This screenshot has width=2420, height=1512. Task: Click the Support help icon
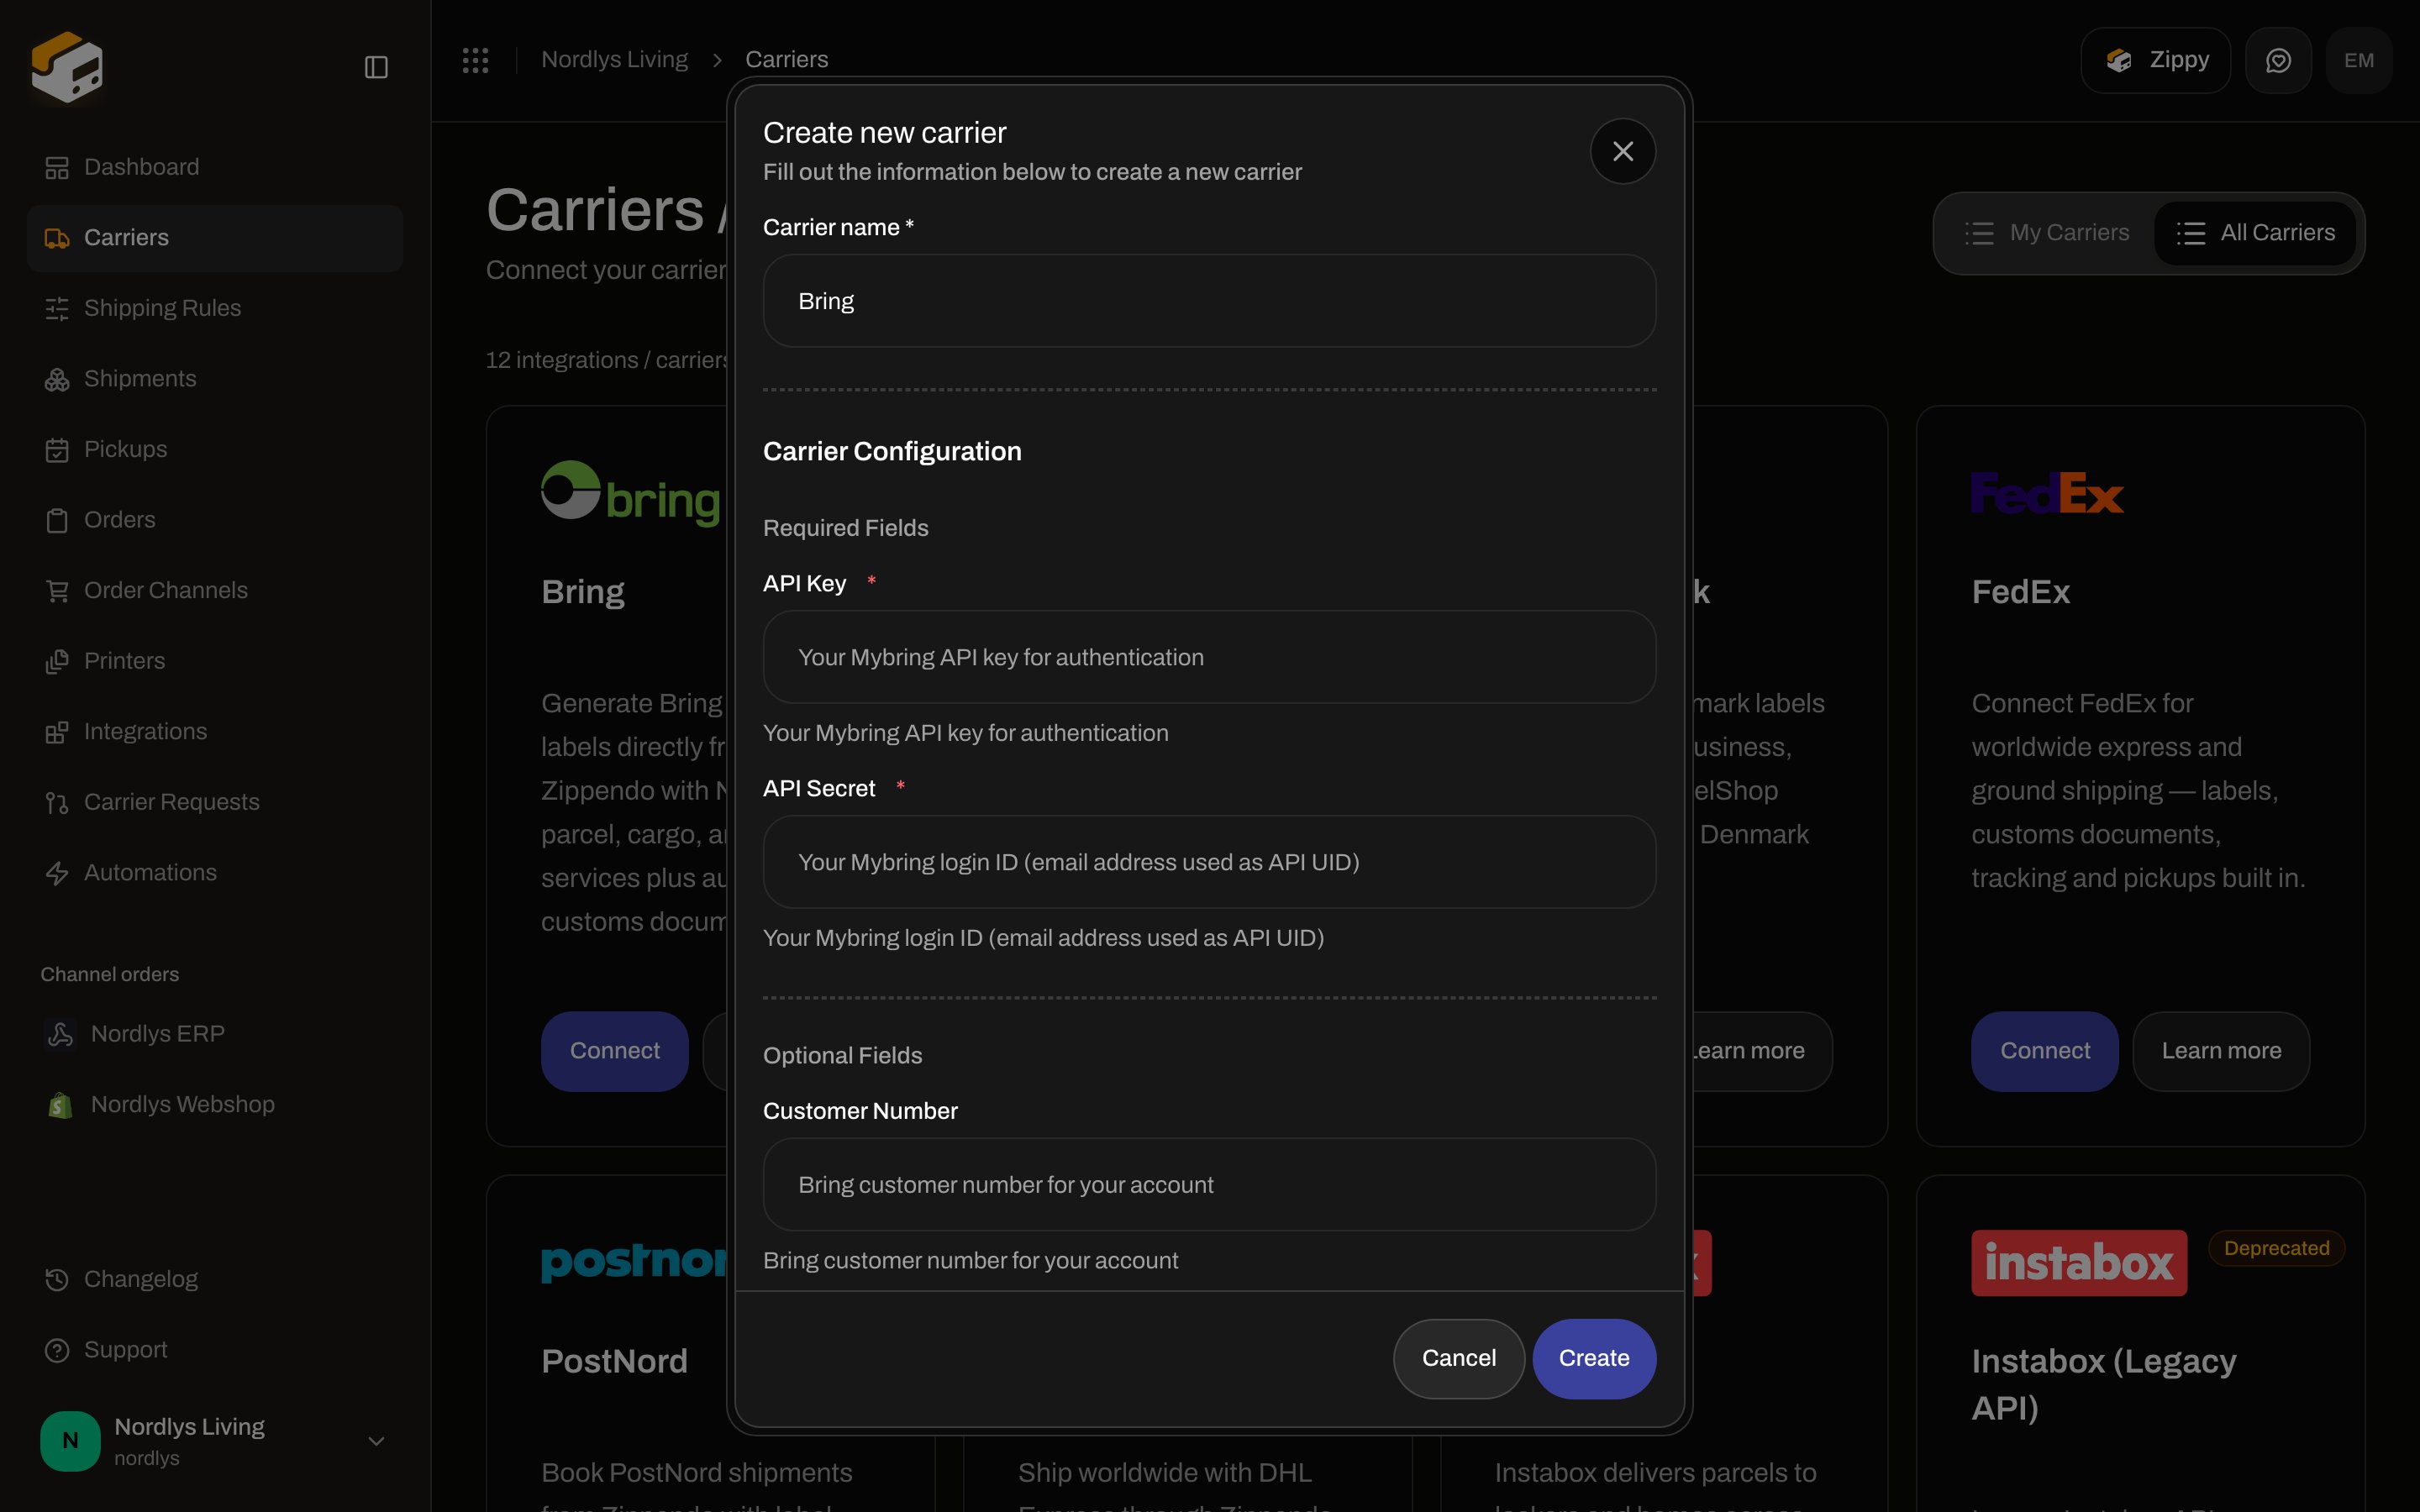click(57, 1350)
